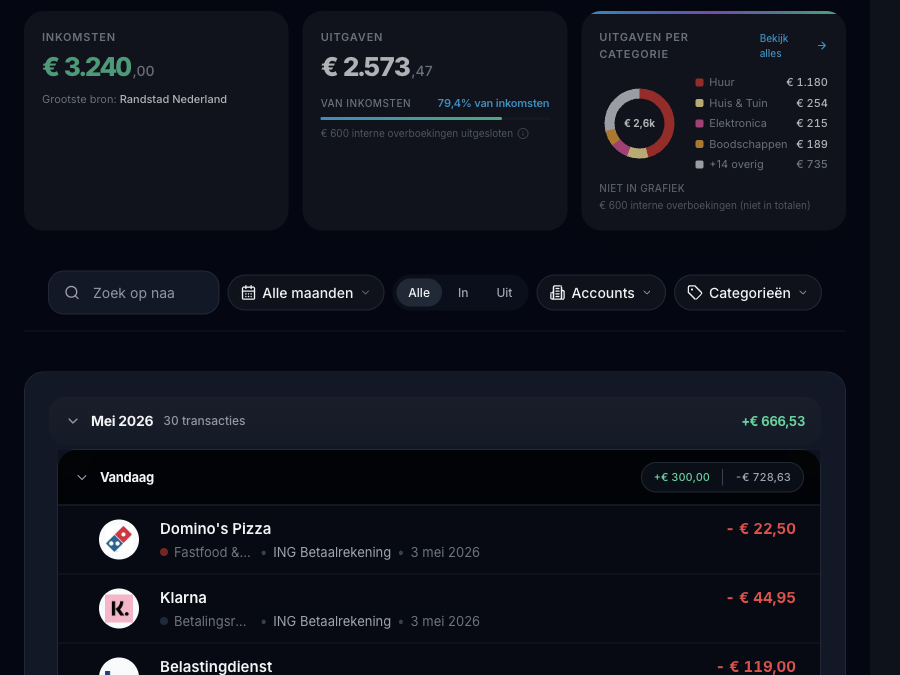Click the Betalingsr... category label
The width and height of the screenshot is (900, 675).
pos(210,621)
